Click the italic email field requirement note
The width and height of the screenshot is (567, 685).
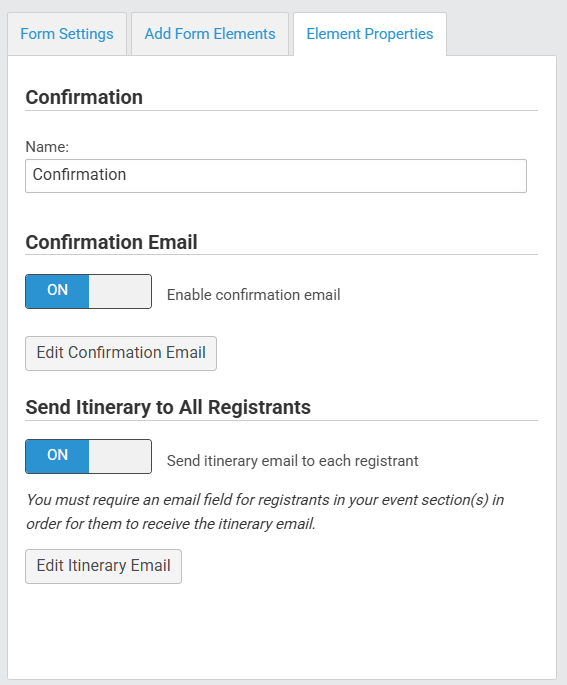pos(265,512)
